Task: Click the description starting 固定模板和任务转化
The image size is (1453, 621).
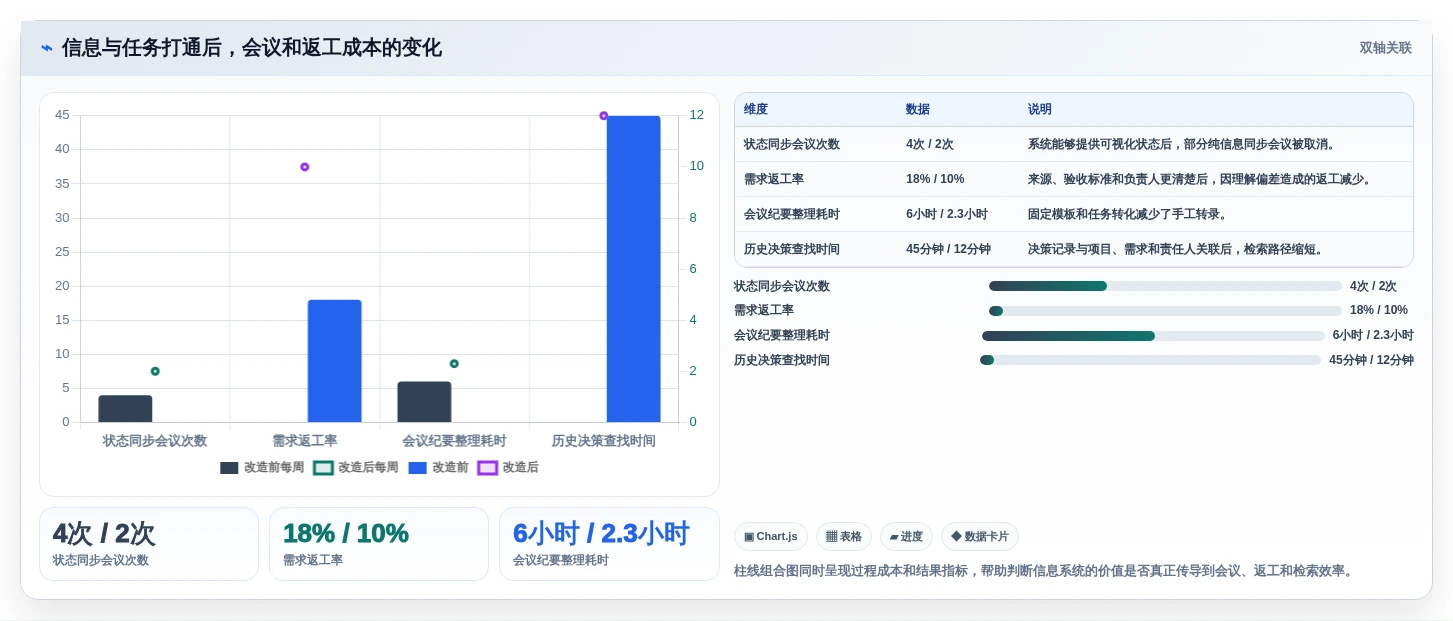Action: [1127, 214]
